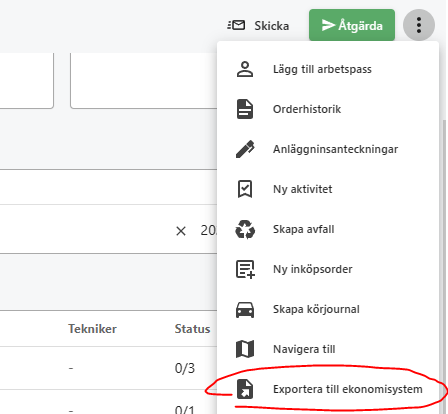Click the bookmark check icon for Ny aktivitet
448x414 pixels.
click(x=245, y=189)
